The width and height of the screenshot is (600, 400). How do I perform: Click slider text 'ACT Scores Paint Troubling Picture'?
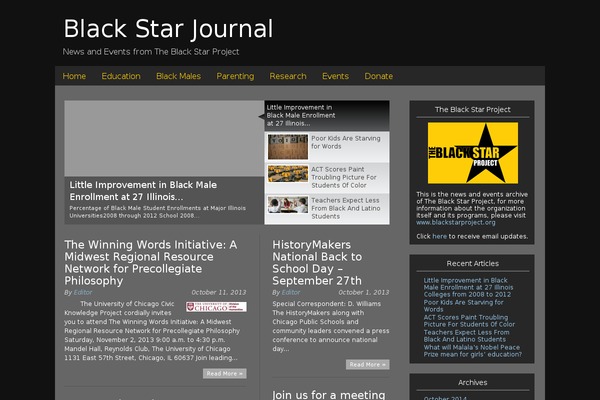[344, 177]
